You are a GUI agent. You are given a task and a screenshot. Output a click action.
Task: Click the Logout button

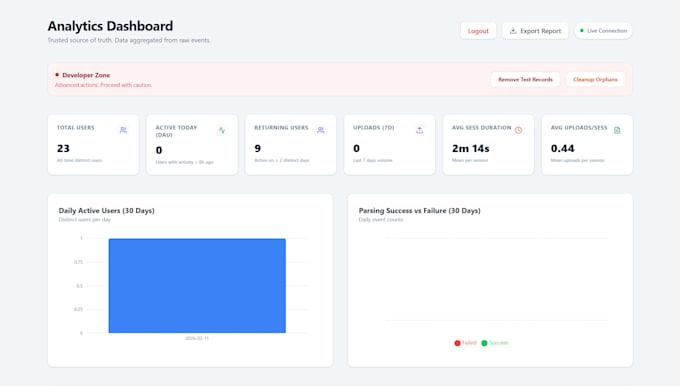(x=478, y=31)
